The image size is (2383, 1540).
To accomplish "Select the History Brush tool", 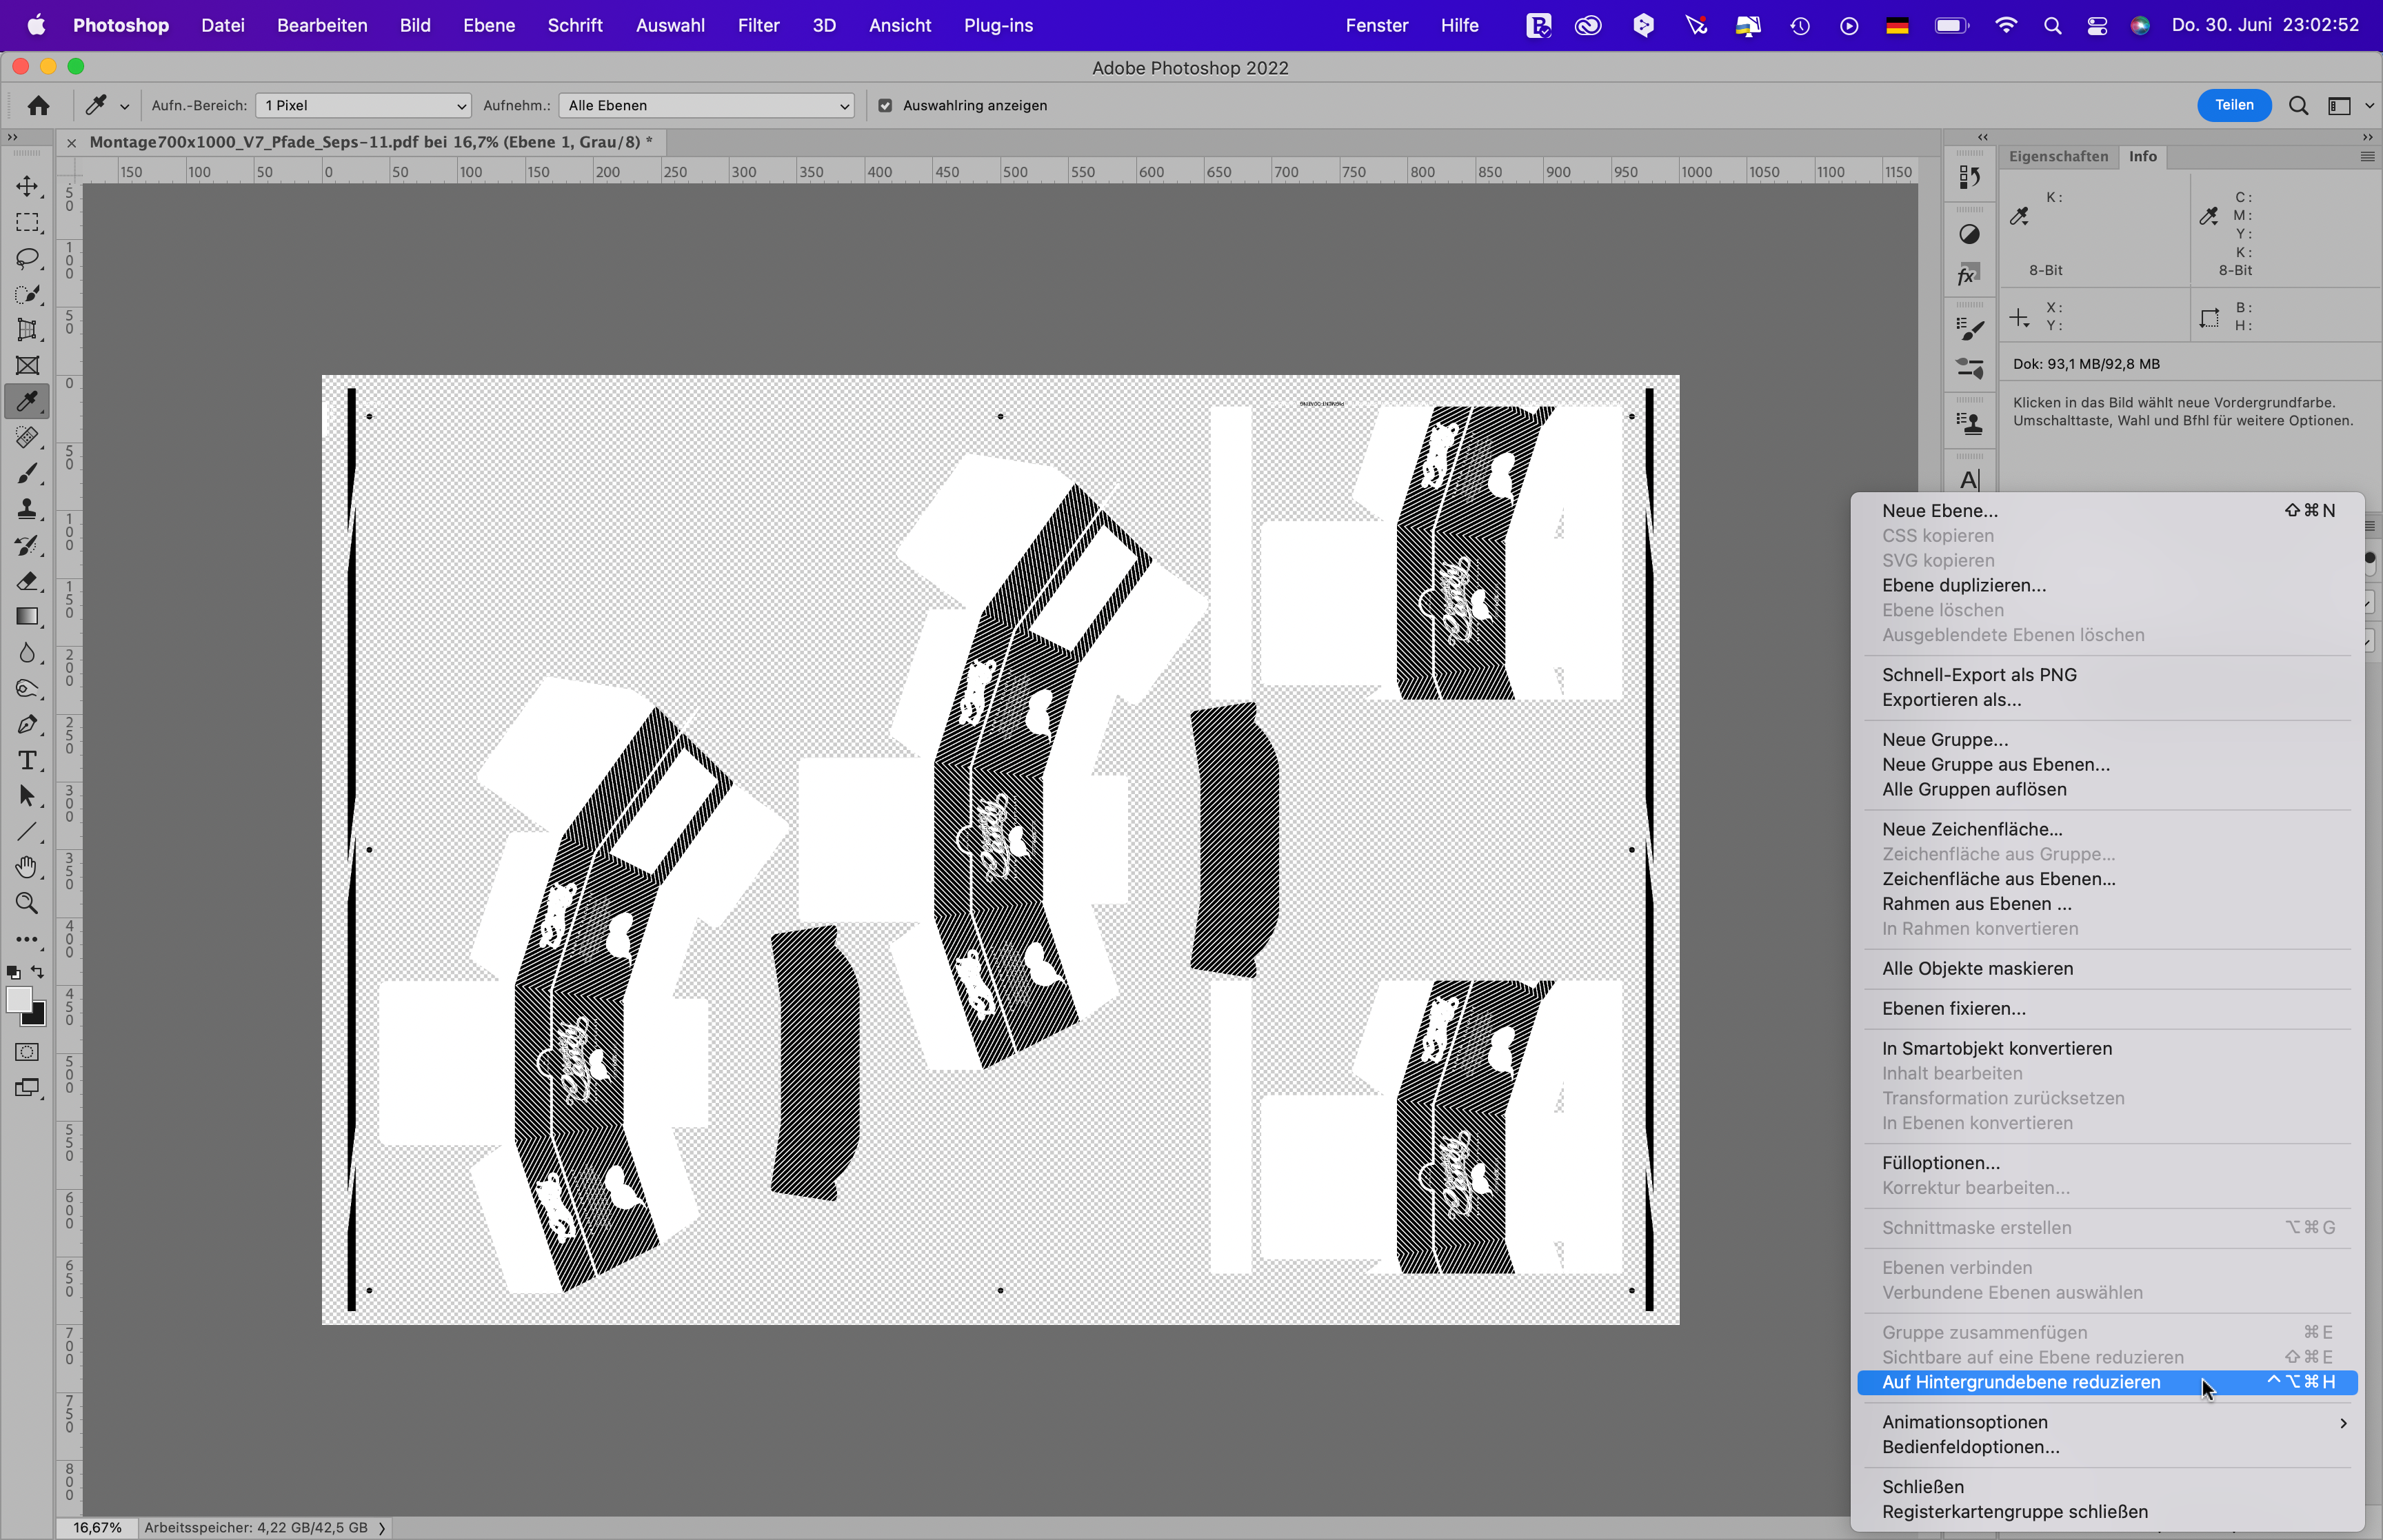I will [27, 545].
